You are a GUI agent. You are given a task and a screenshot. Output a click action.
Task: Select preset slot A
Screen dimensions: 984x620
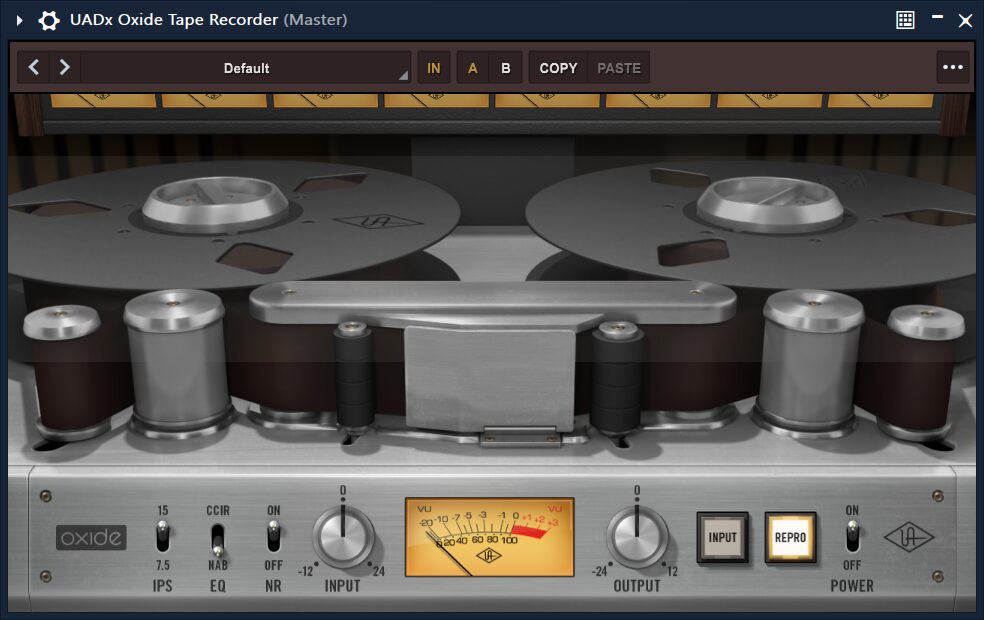coord(473,68)
